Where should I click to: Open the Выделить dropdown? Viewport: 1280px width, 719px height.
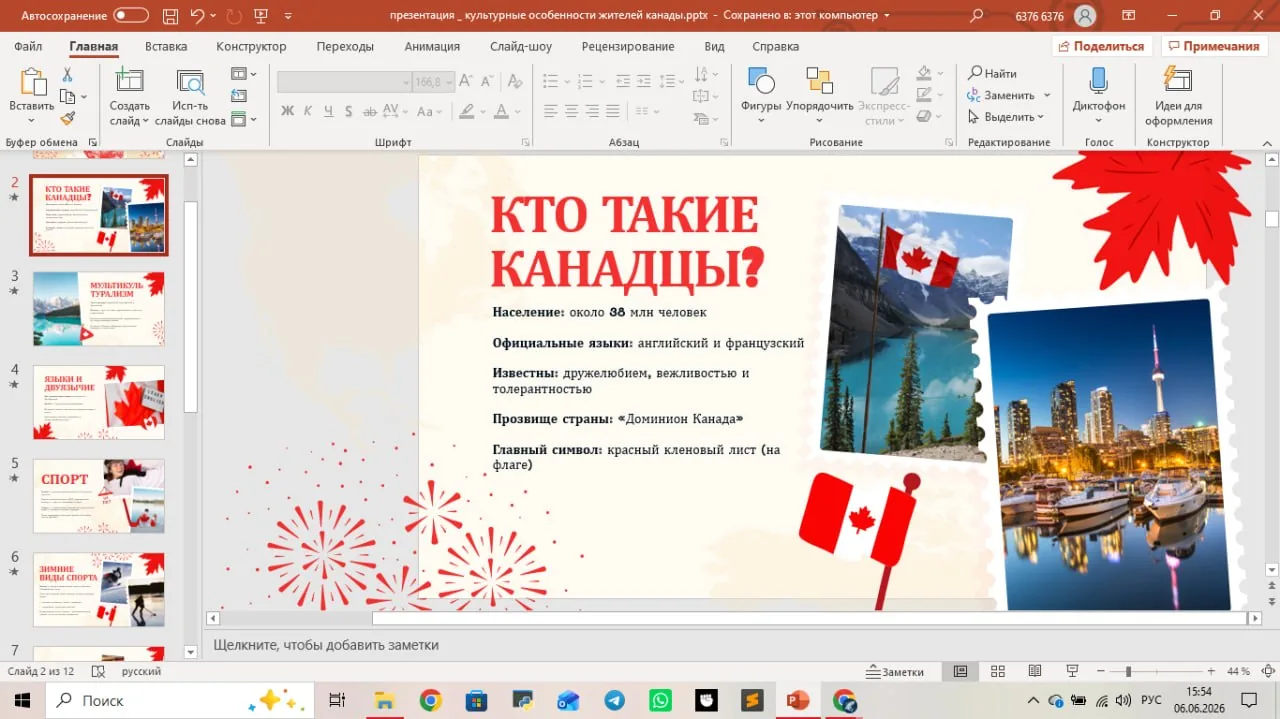coord(1006,117)
